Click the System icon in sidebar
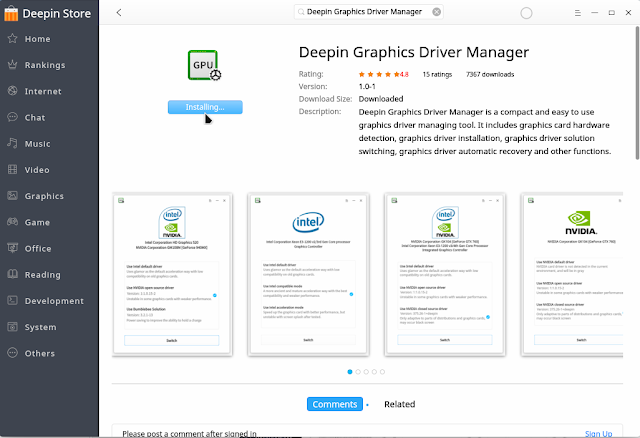This screenshot has height=438, width=640. click(x=13, y=327)
